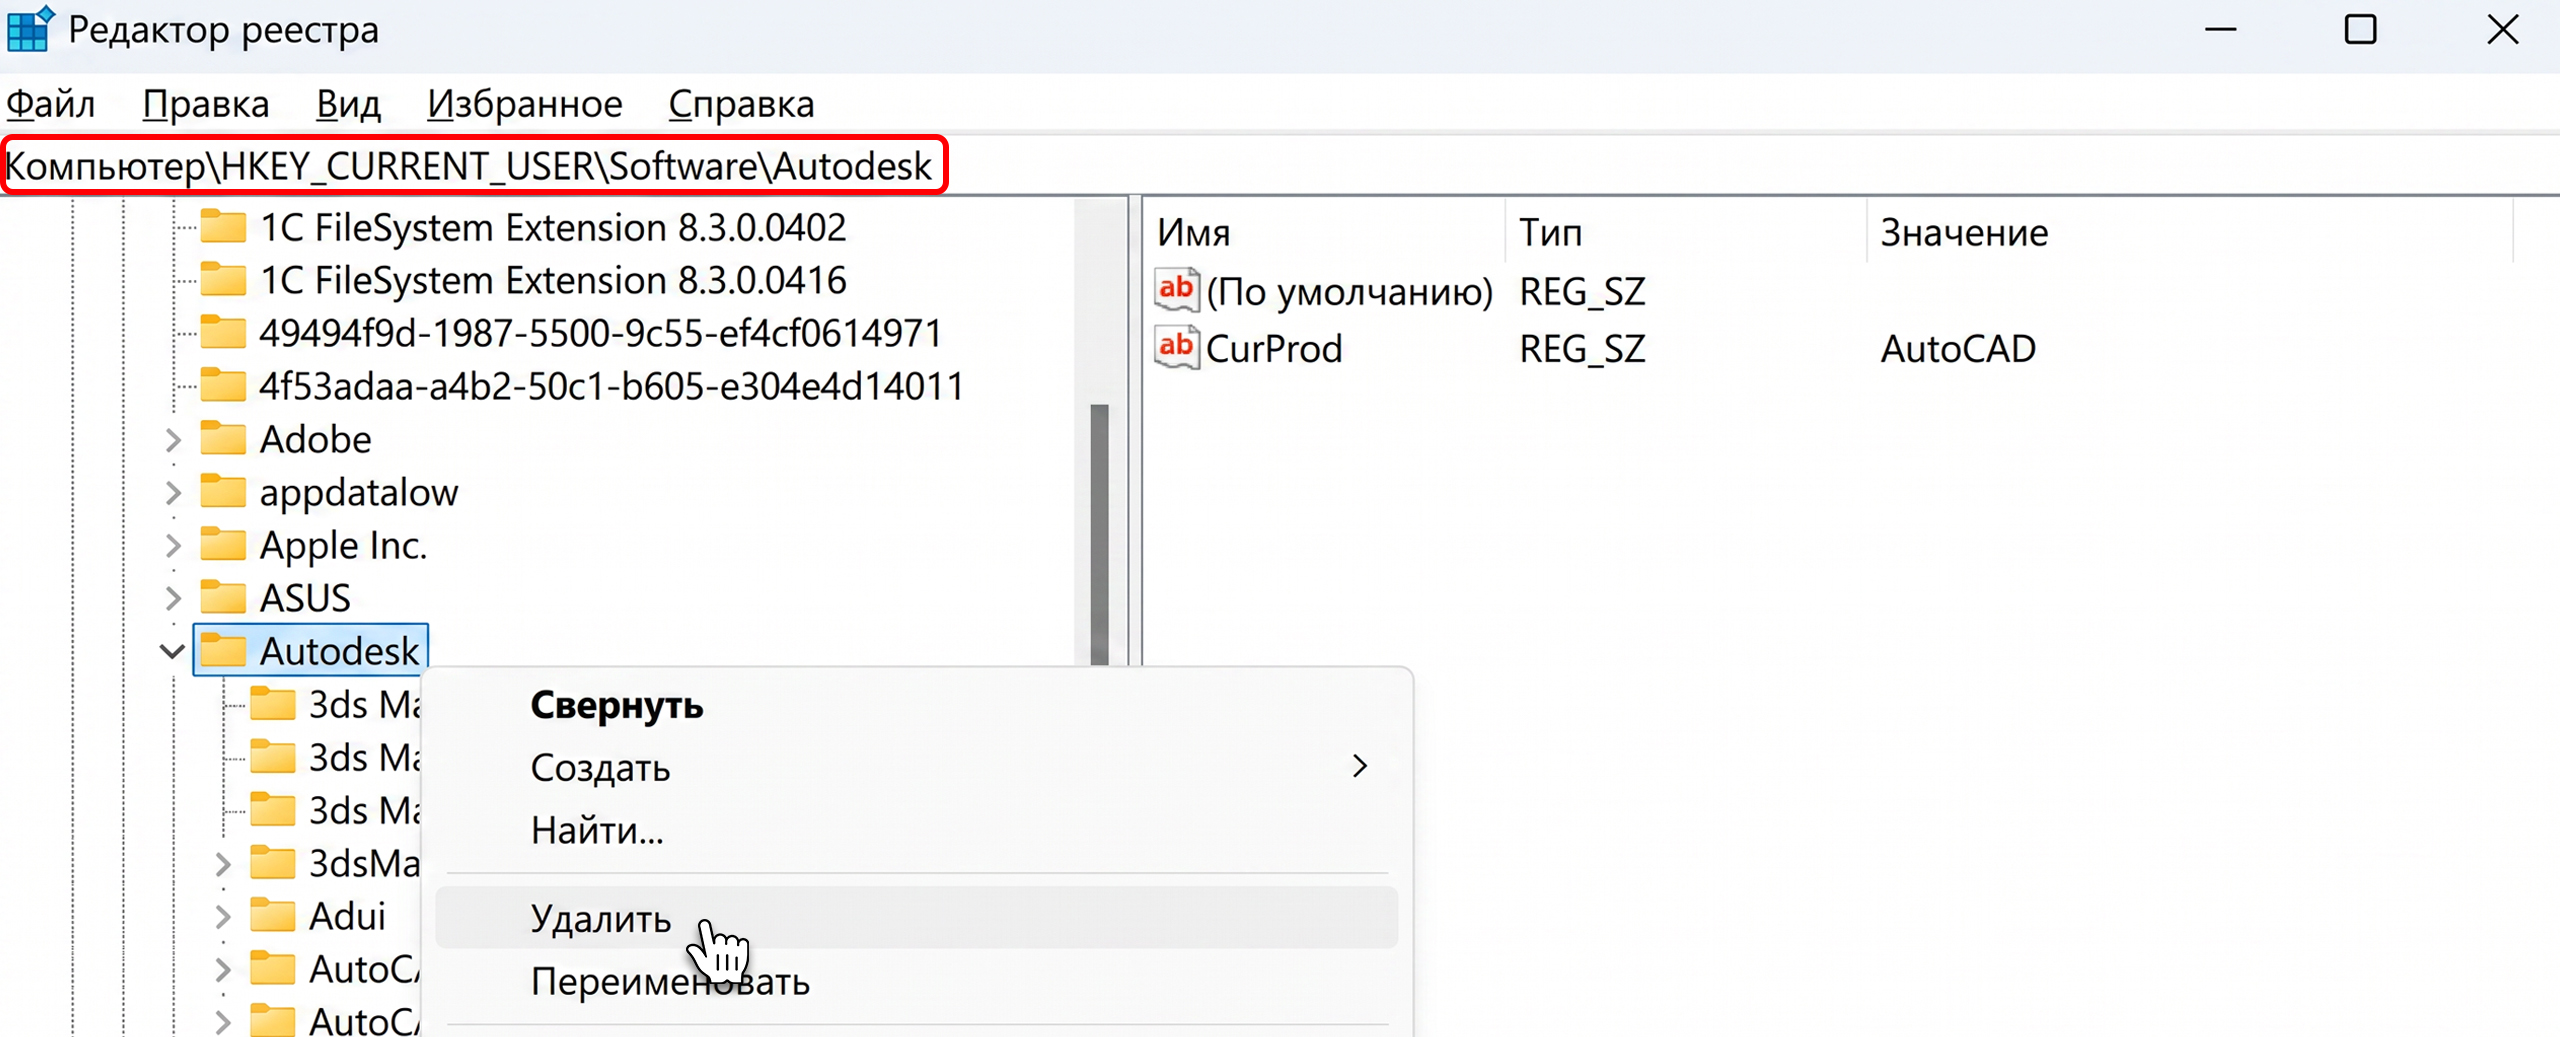Expand the Adobe key
Screen dimensions: 2560x1037
(173, 440)
